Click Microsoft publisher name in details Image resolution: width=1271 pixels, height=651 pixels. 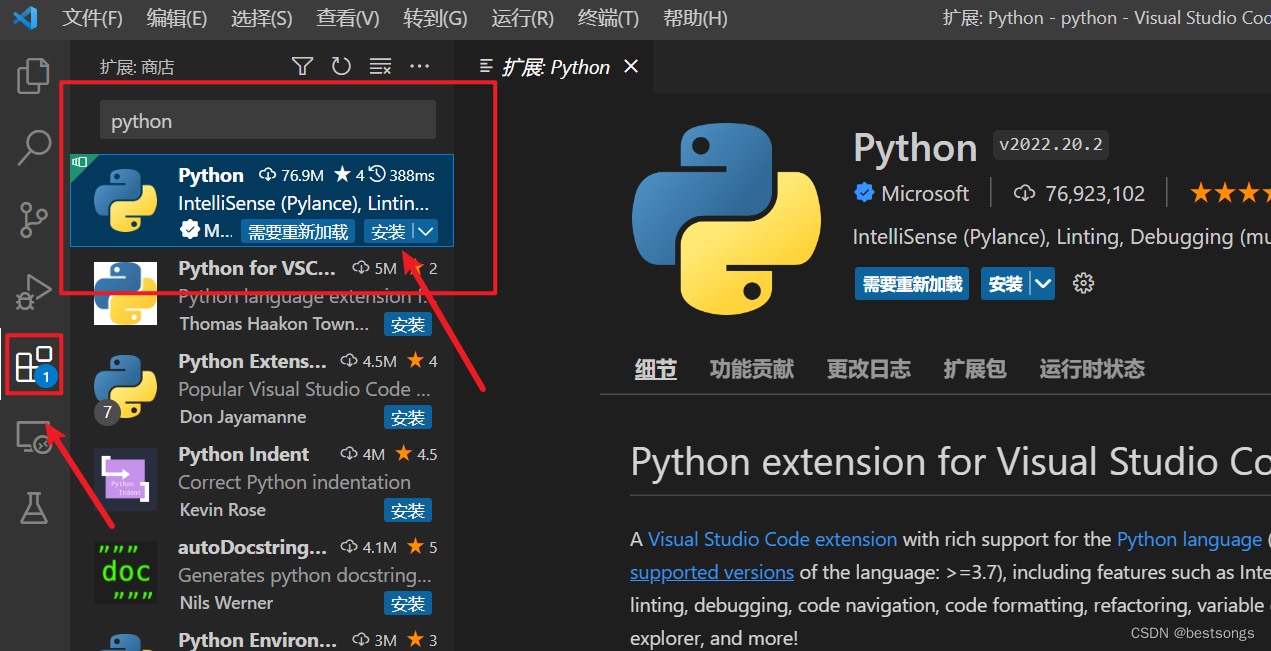click(925, 193)
